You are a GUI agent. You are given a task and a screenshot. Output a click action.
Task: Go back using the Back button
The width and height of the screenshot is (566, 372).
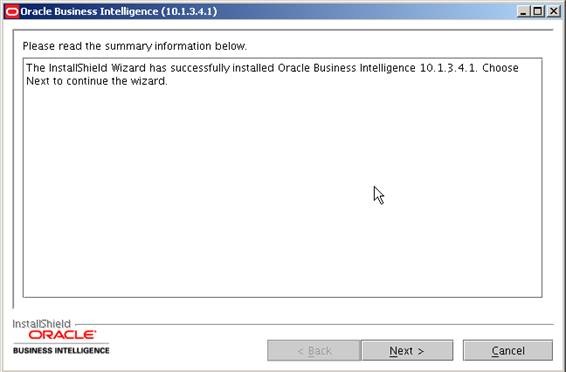(x=314, y=350)
